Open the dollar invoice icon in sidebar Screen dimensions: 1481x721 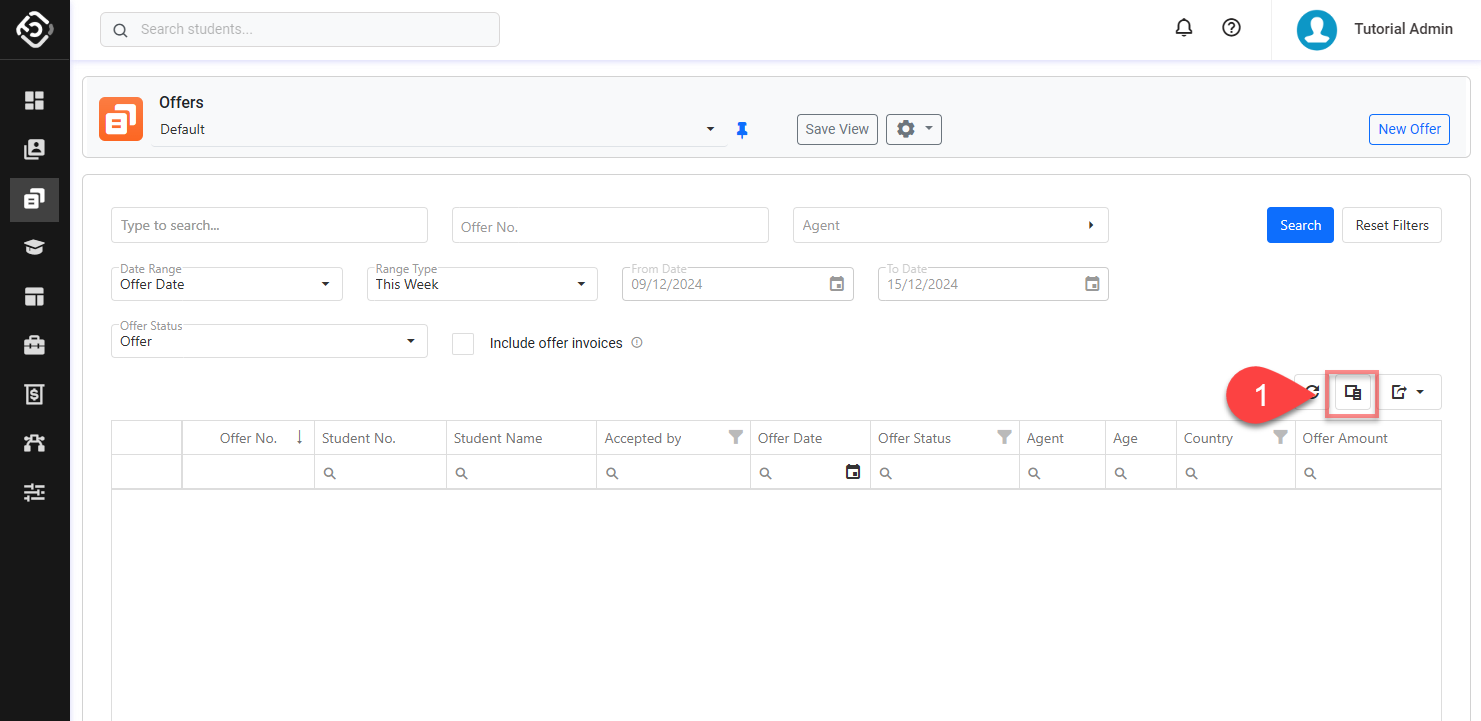tap(35, 395)
